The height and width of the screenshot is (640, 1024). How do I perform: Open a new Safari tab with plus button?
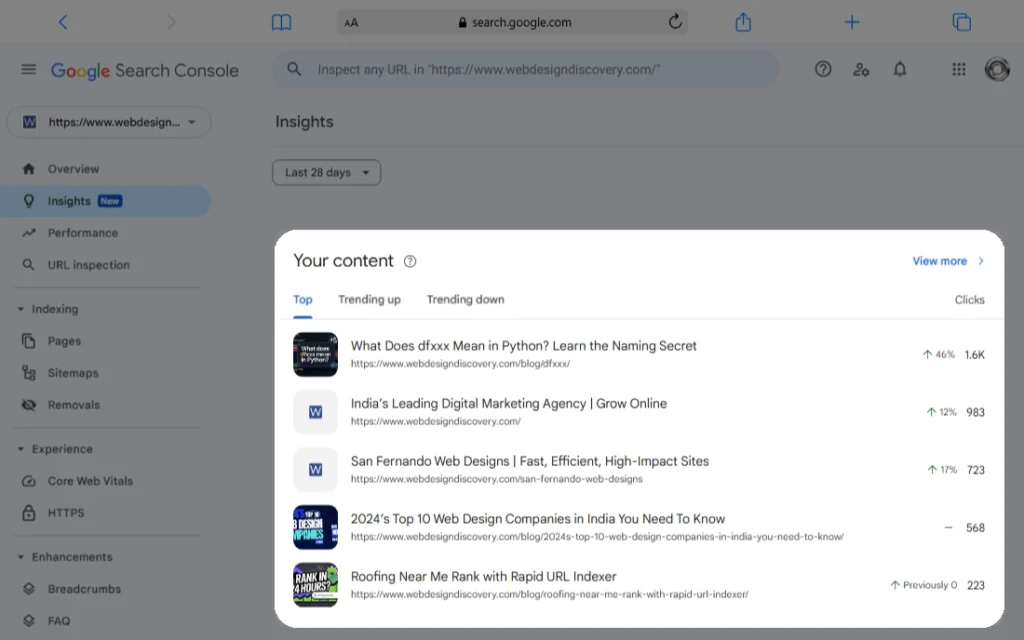(851, 21)
